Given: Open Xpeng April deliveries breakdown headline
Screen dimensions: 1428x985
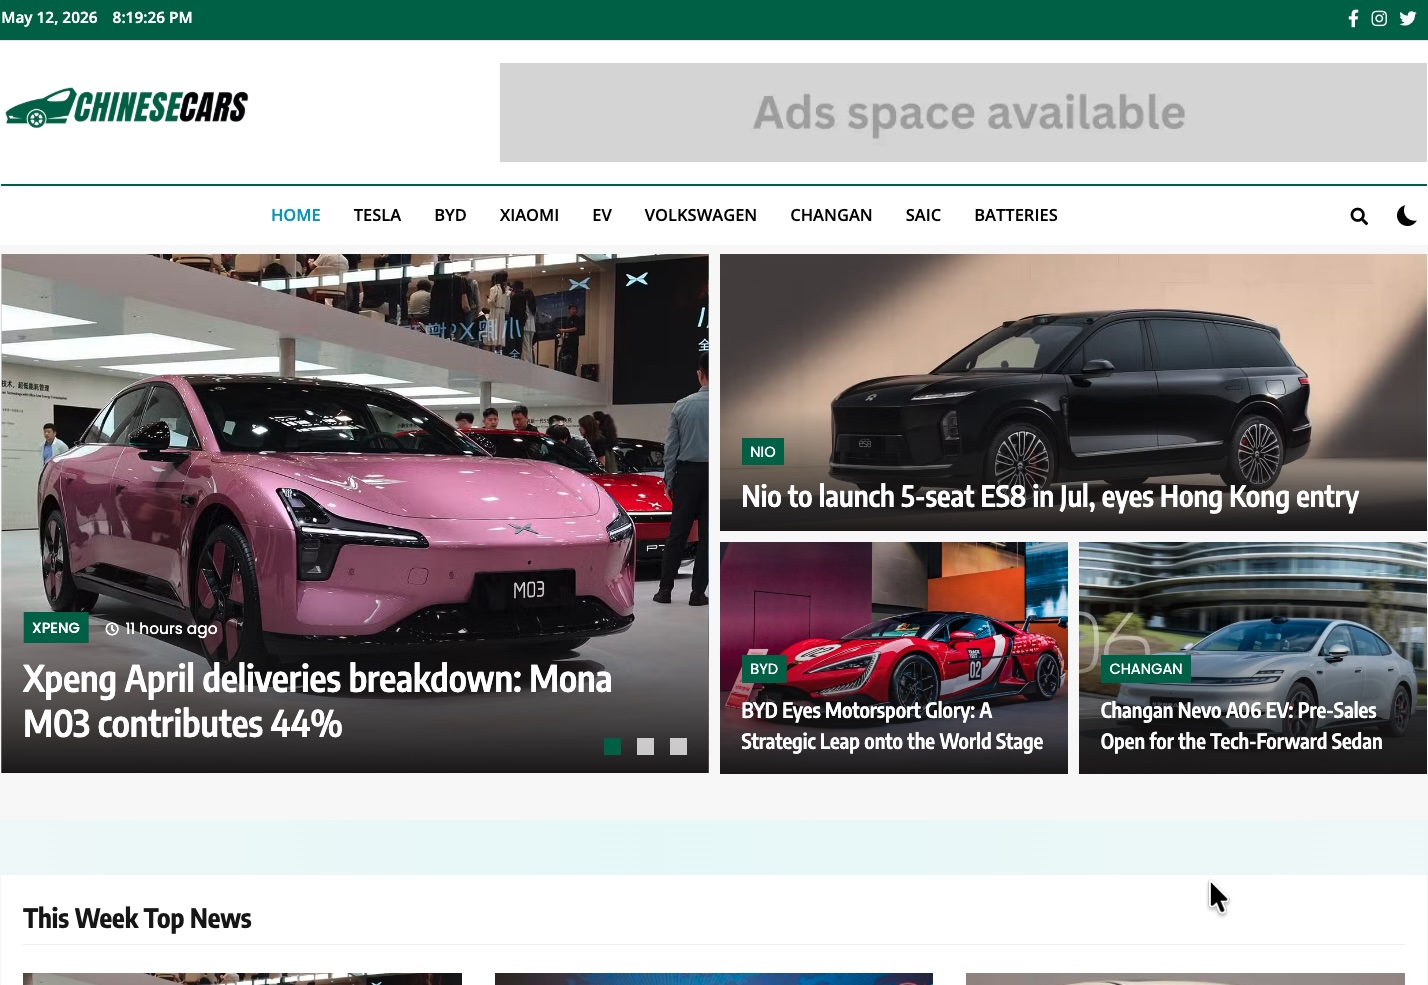Looking at the screenshot, I should click(x=318, y=701).
